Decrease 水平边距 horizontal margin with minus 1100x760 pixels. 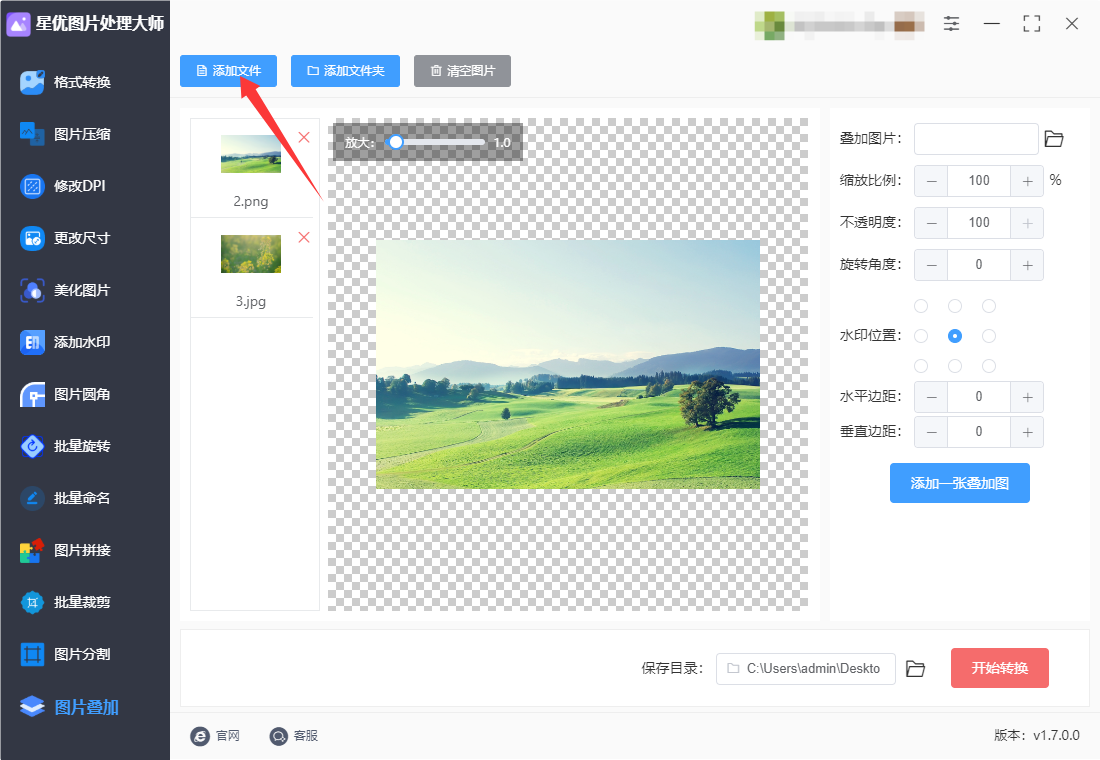[x=932, y=397]
